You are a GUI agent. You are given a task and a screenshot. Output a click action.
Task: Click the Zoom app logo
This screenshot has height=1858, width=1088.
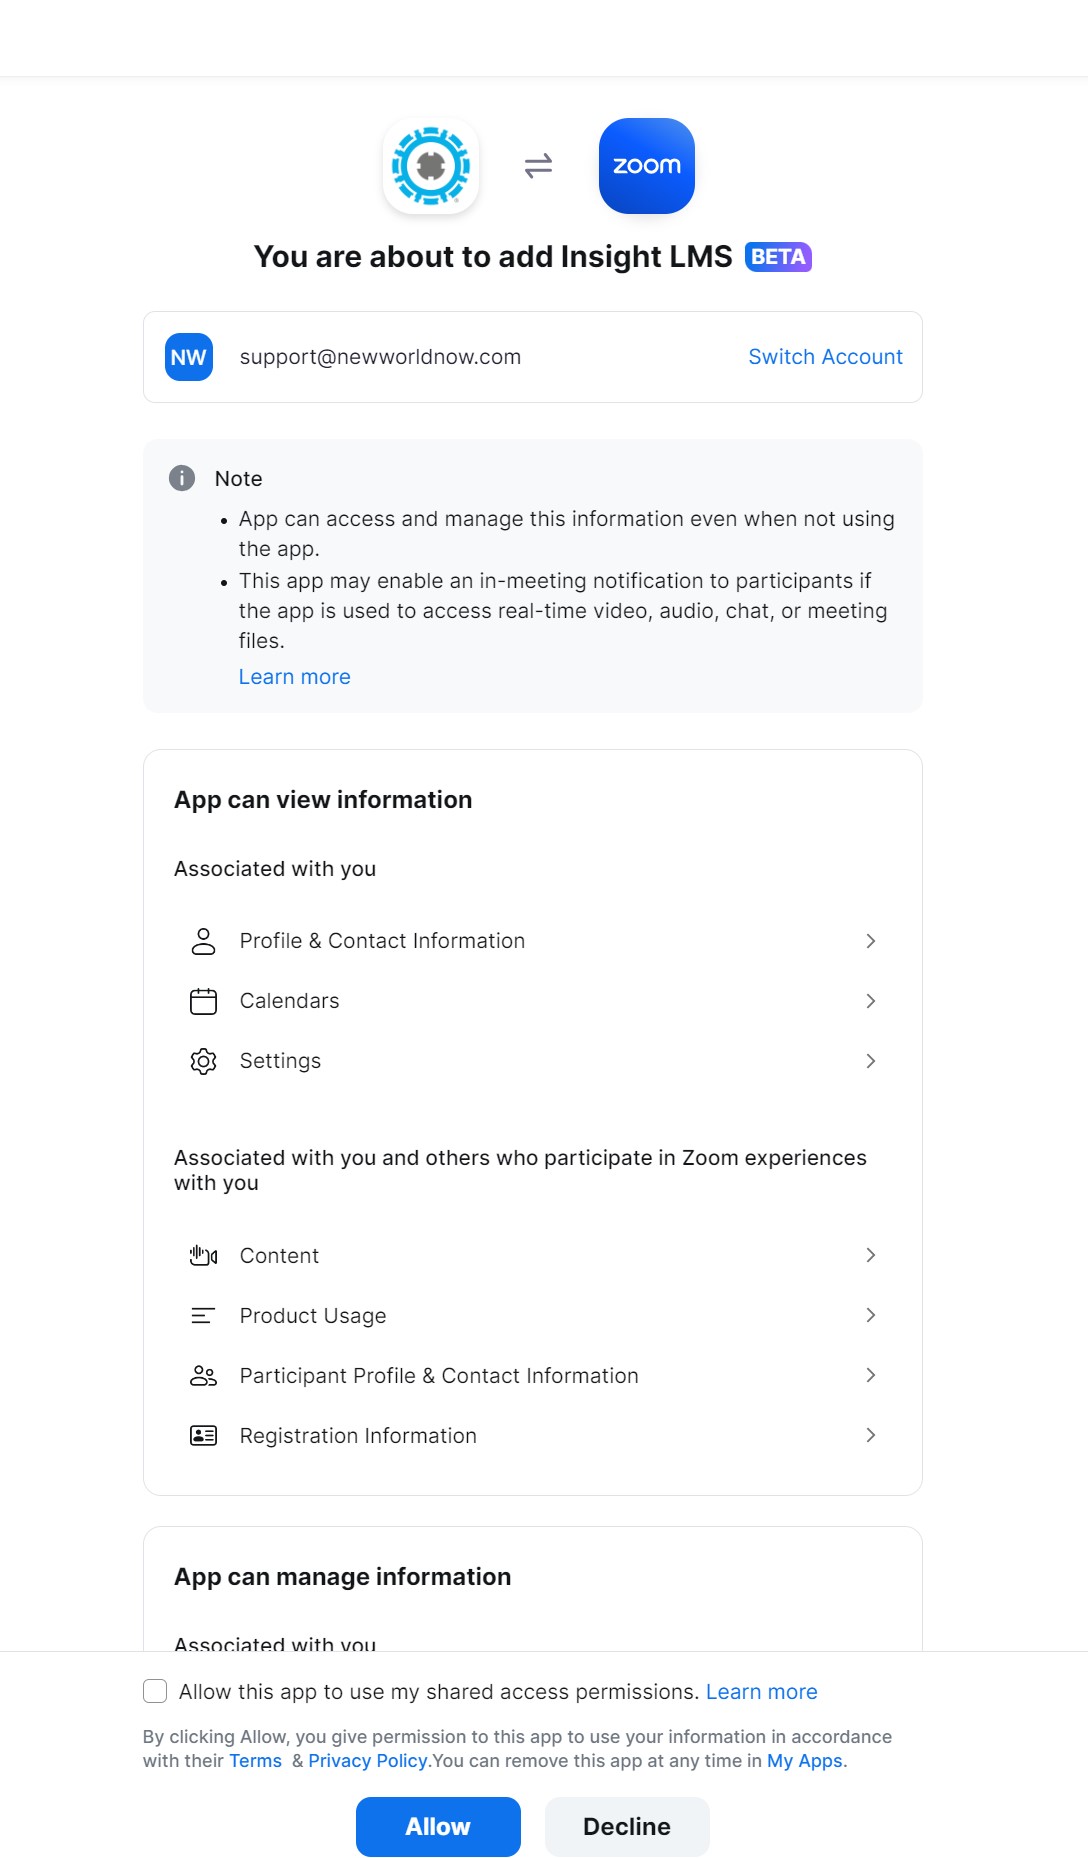(646, 166)
